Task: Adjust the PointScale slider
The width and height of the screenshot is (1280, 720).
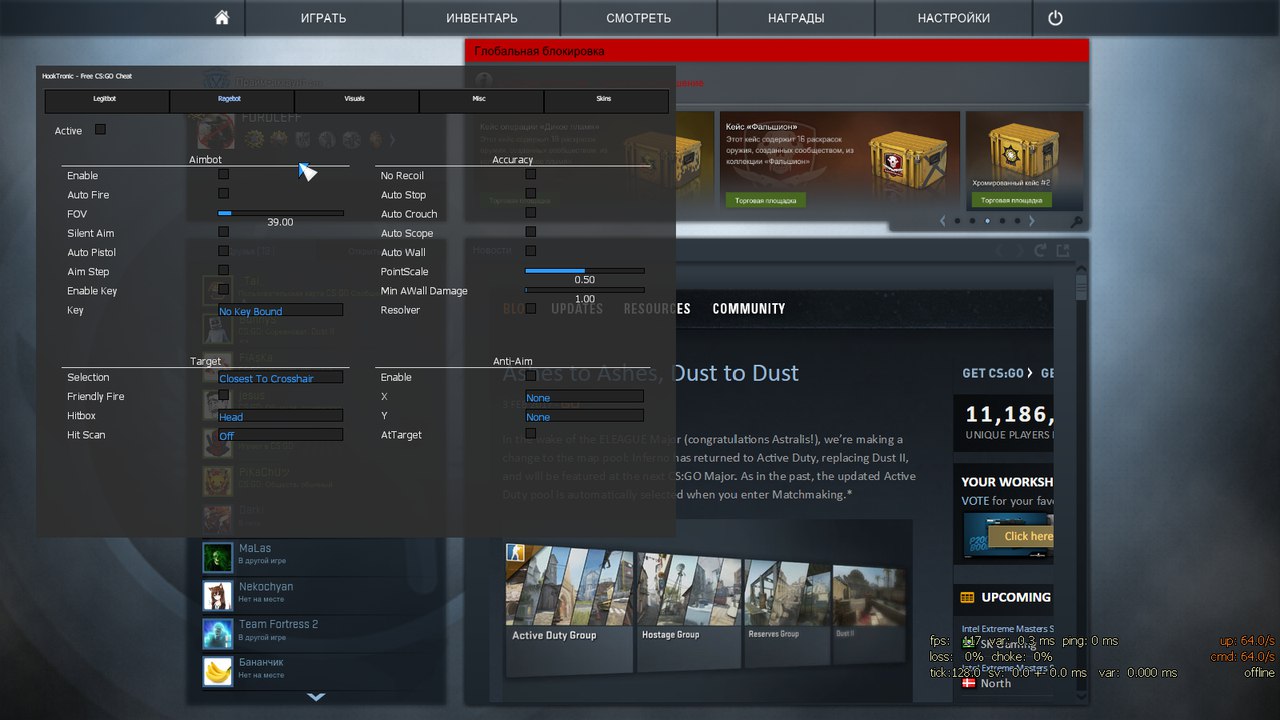Action: pos(584,271)
